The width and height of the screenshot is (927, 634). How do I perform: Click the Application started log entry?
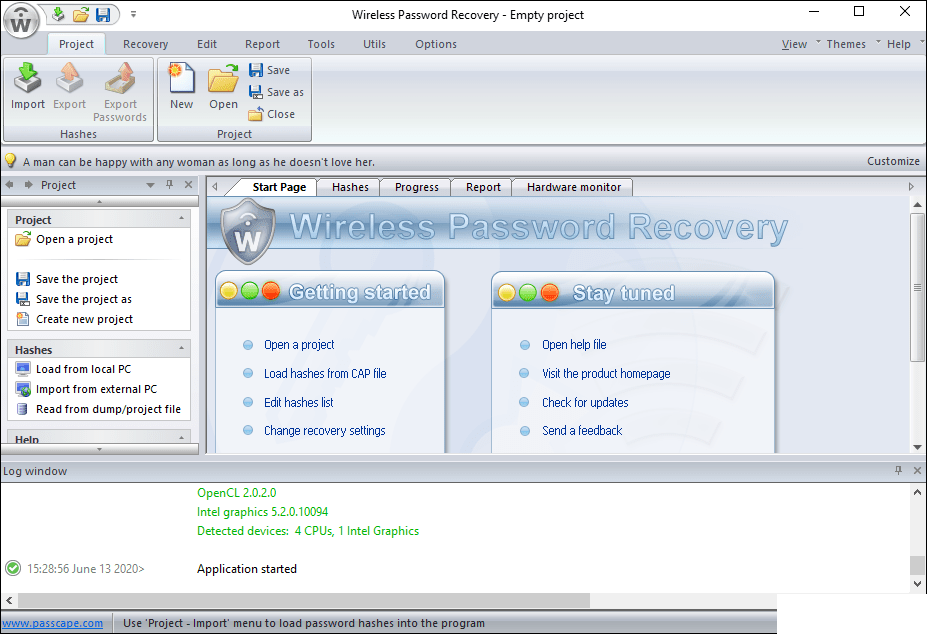[247, 568]
